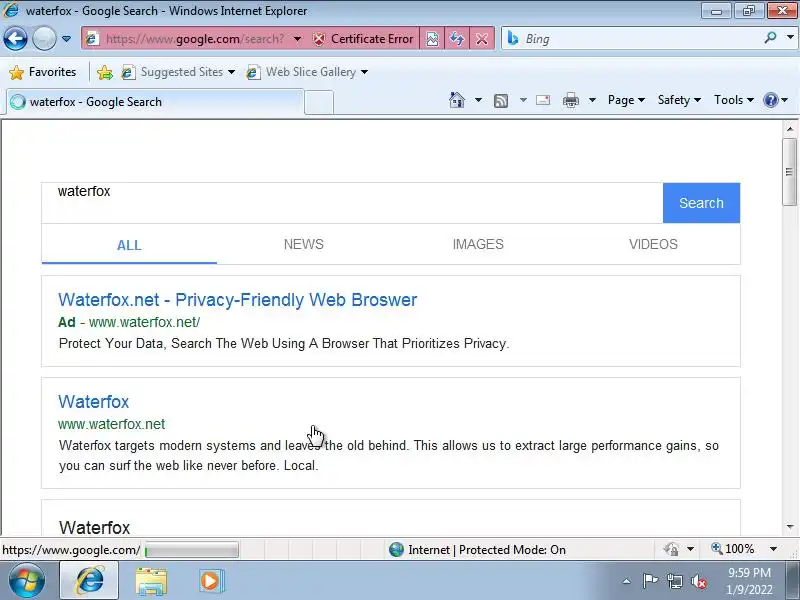
Task: Open the Waterfox organic result title
Action: point(94,402)
